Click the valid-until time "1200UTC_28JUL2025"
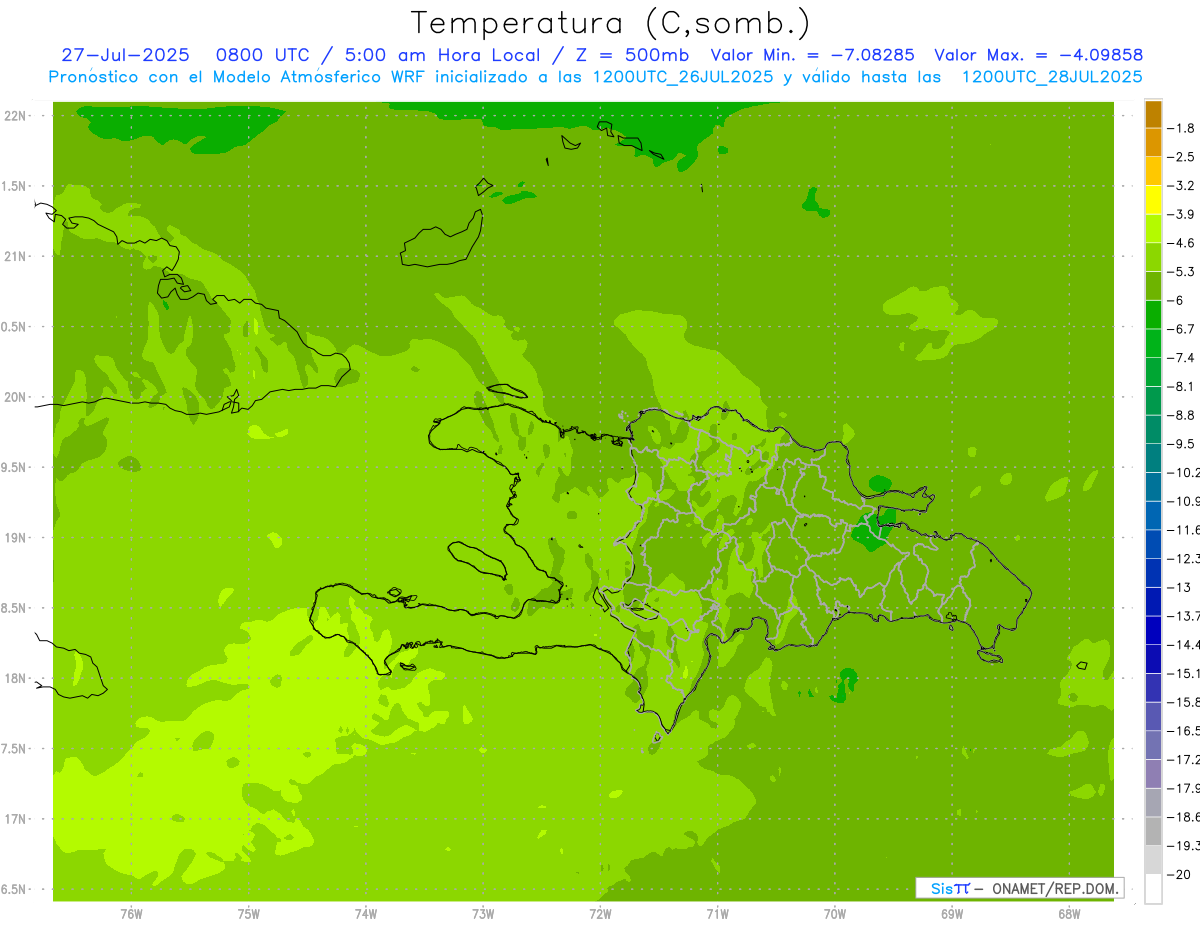The width and height of the screenshot is (1200, 927). pos(1052,77)
